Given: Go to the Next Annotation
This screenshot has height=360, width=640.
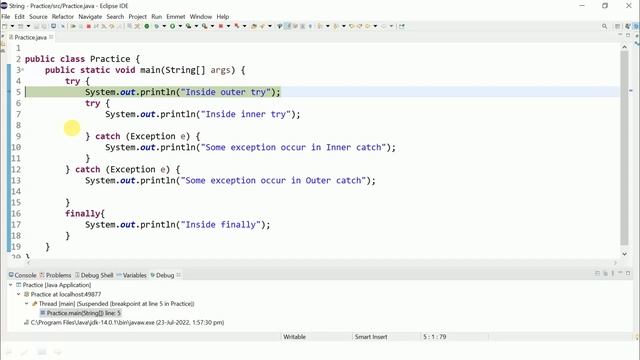Looking at the screenshot, I should pyautogui.click(x=319, y=26).
